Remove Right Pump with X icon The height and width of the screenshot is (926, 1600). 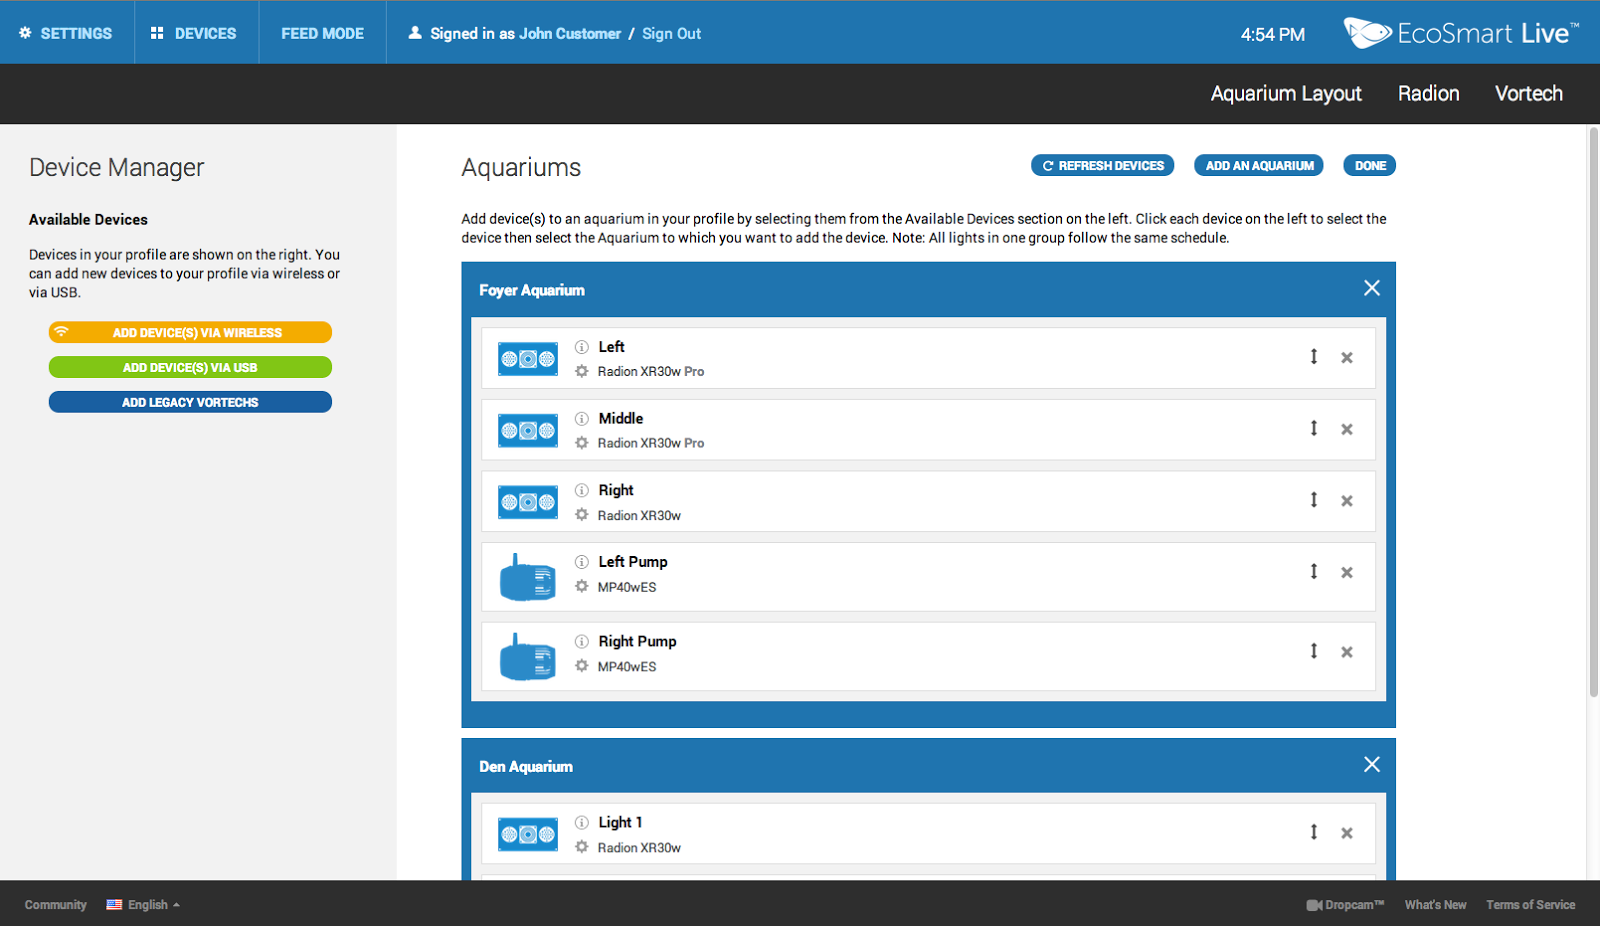click(1347, 652)
